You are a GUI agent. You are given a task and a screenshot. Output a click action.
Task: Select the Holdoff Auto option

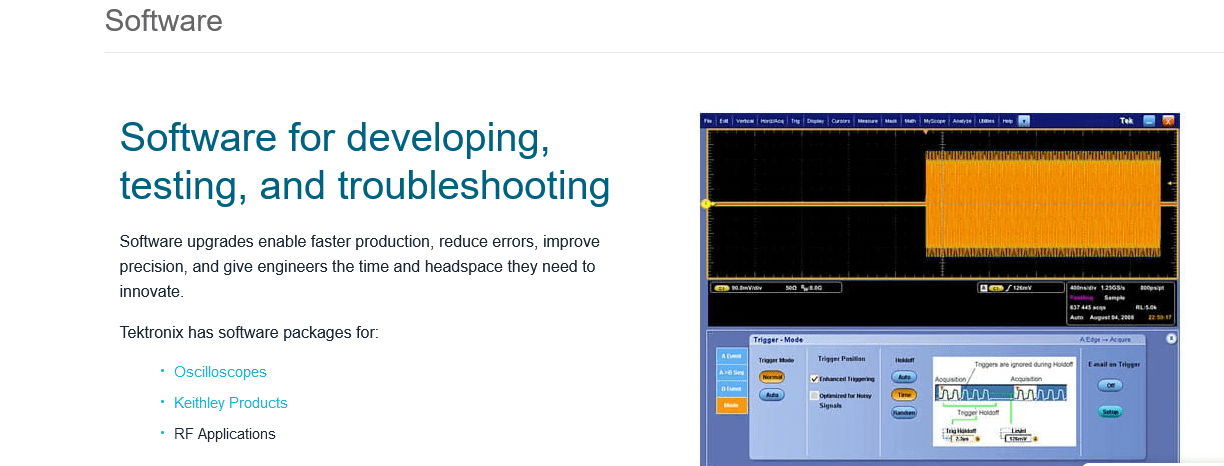click(904, 377)
